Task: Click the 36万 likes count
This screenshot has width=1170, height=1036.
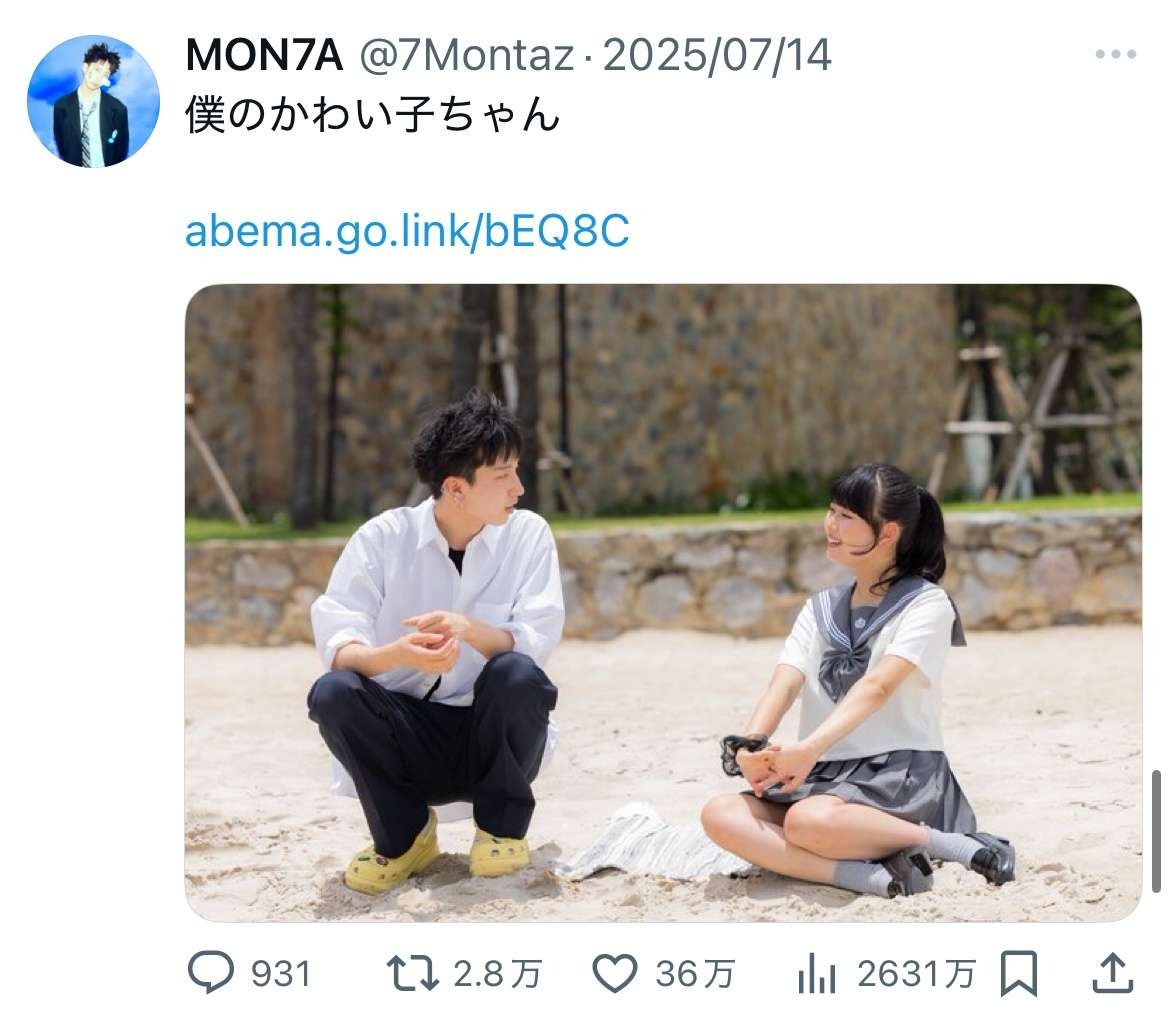Action: point(695,974)
